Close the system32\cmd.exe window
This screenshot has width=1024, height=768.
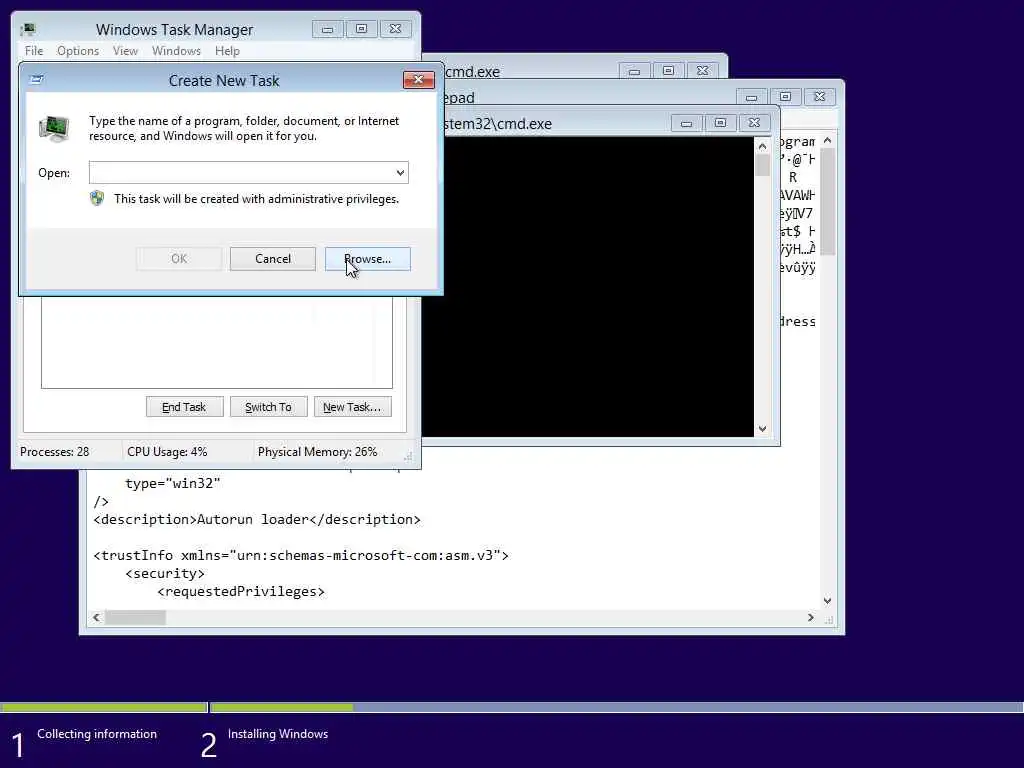pyautogui.click(x=754, y=123)
